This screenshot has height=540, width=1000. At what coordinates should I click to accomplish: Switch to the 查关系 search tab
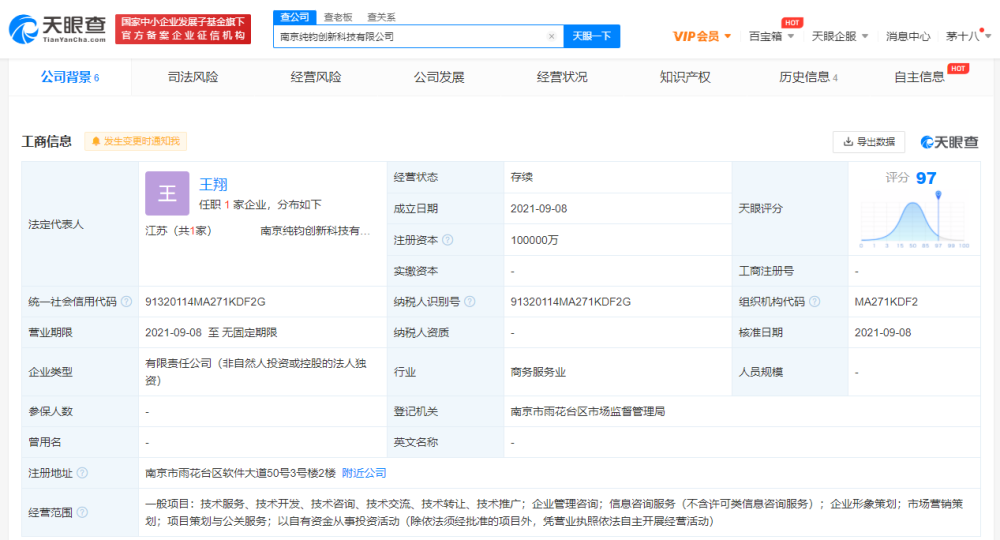(381, 17)
